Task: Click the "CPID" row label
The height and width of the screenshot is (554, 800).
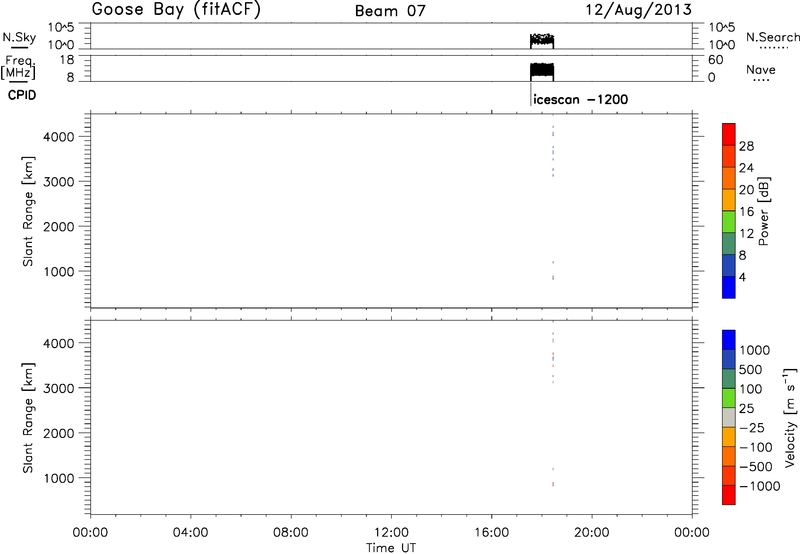Action: click(22, 95)
